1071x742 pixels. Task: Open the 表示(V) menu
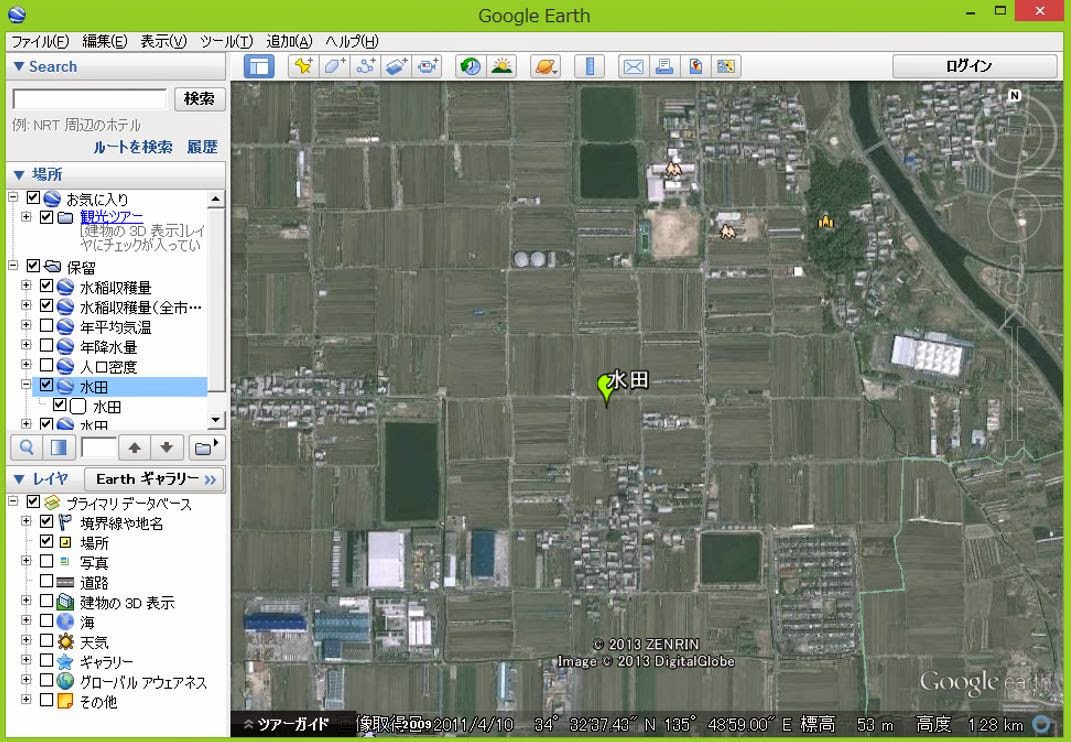pos(163,42)
